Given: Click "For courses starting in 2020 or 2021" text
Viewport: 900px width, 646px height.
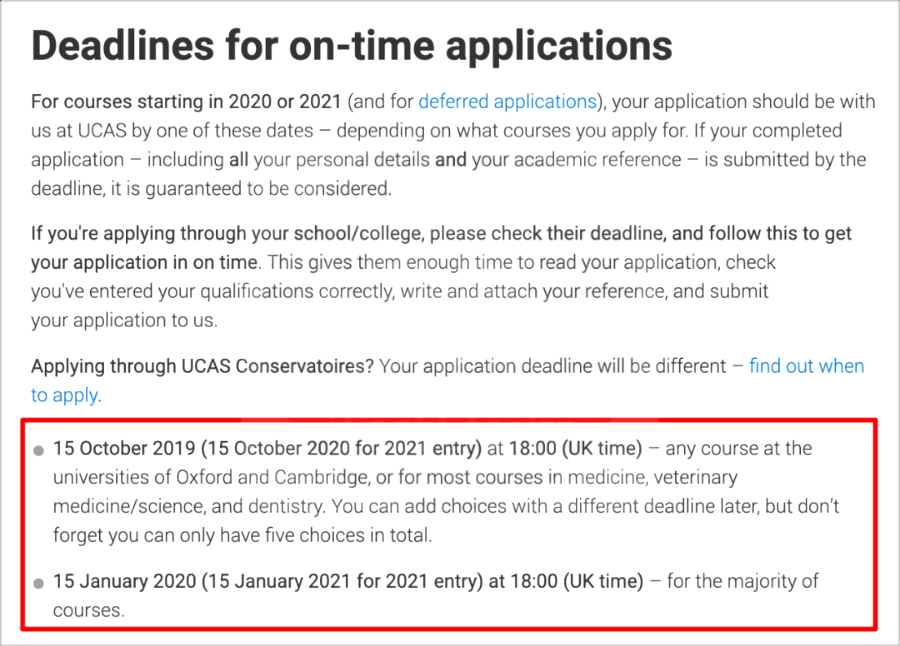Looking at the screenshot, I should coord(186,102).
